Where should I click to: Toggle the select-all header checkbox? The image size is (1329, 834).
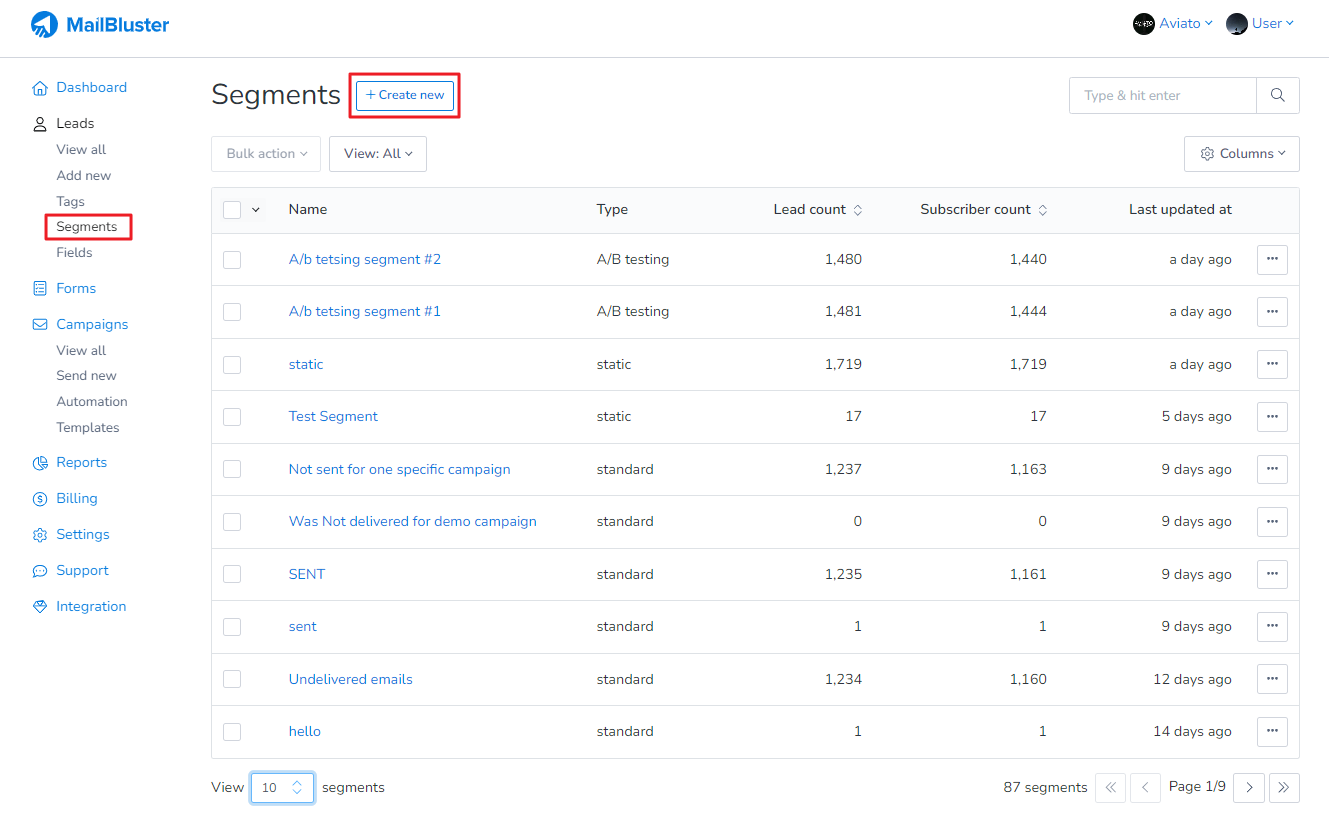pyautogui.click(x=232, y=210)
